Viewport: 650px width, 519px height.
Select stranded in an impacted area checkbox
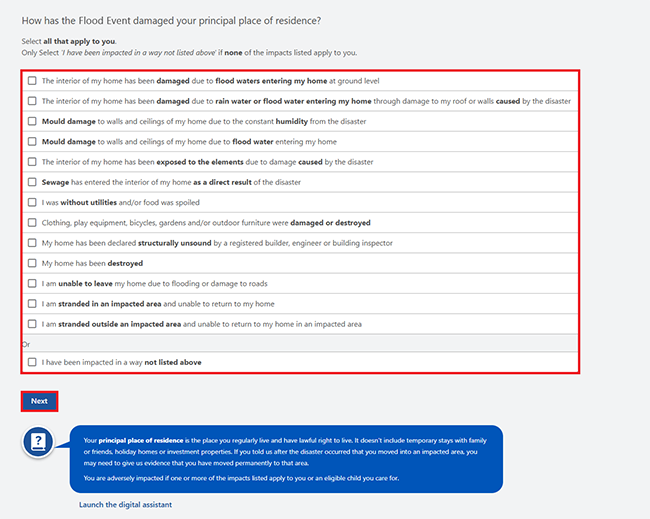(x=32, y=303)
